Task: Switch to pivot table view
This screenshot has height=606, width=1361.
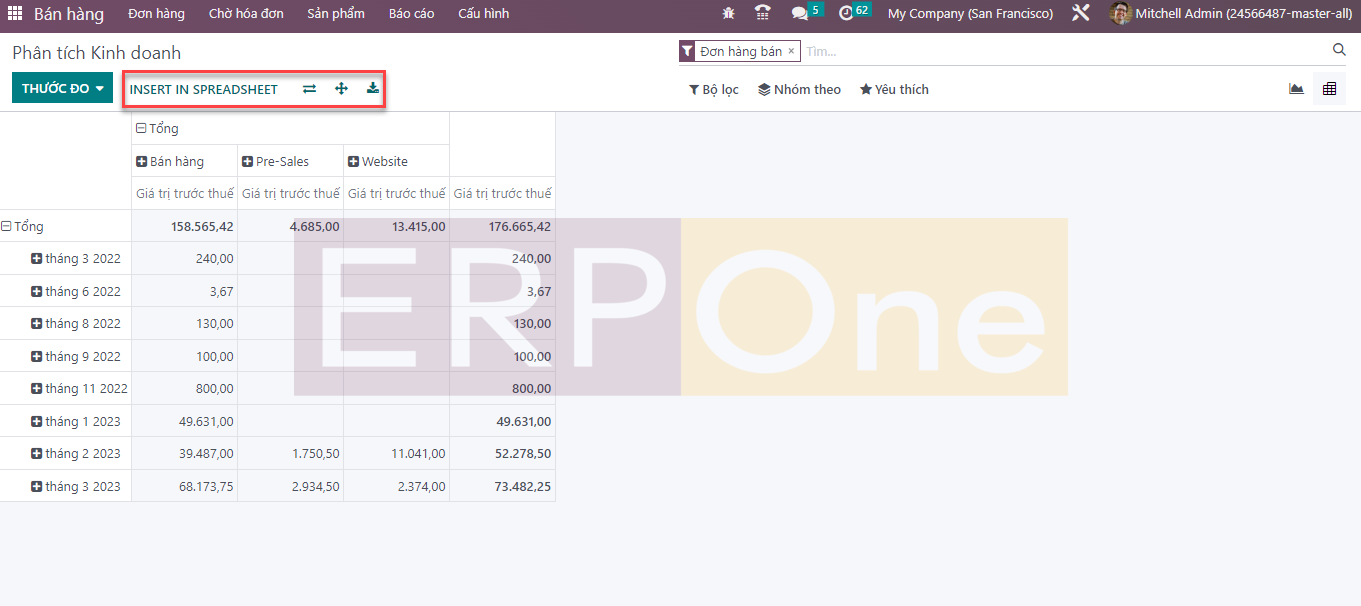Action: point(1329,89)
